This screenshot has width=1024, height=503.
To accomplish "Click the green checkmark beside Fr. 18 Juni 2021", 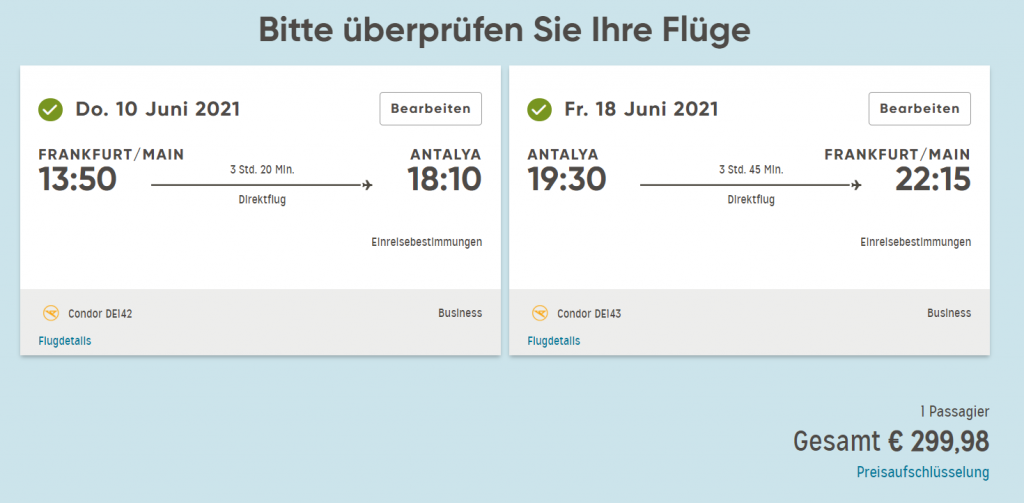I will (540, 109).
